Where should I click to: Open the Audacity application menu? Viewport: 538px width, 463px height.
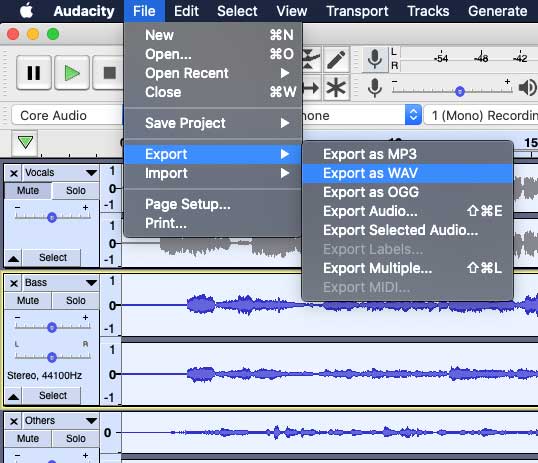point(84,11)
